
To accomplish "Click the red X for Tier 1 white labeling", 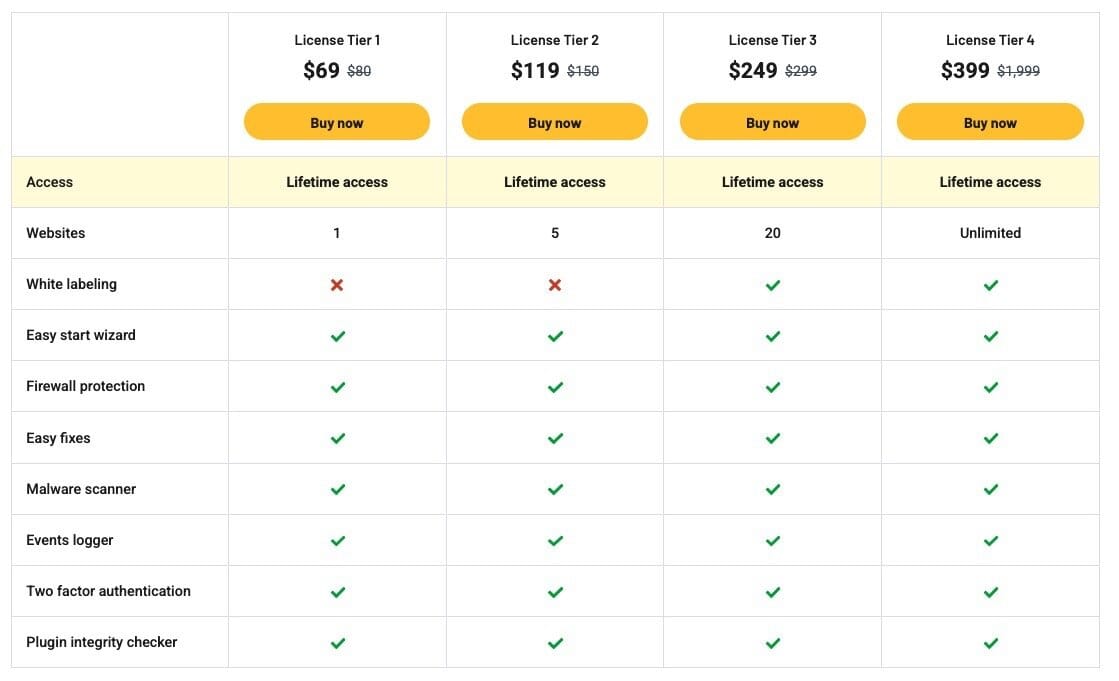I will click(x=337, y=285).
